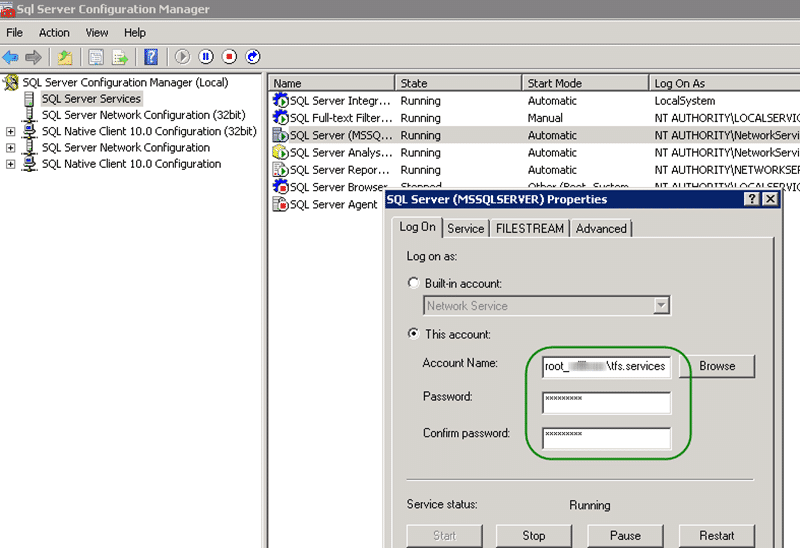Switch to the Service tab
800x548 pixels.
[465, 229]
